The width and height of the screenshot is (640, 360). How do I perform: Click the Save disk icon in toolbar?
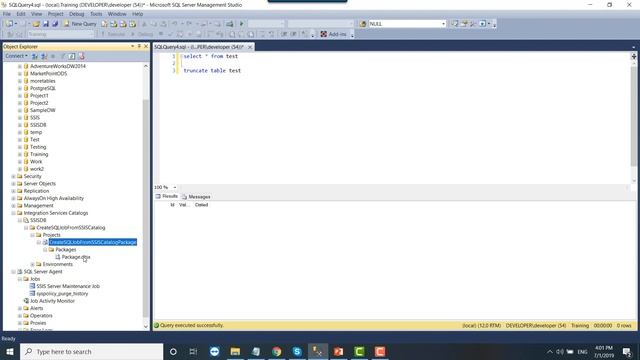pyautogui.click(x=46, y=24)
